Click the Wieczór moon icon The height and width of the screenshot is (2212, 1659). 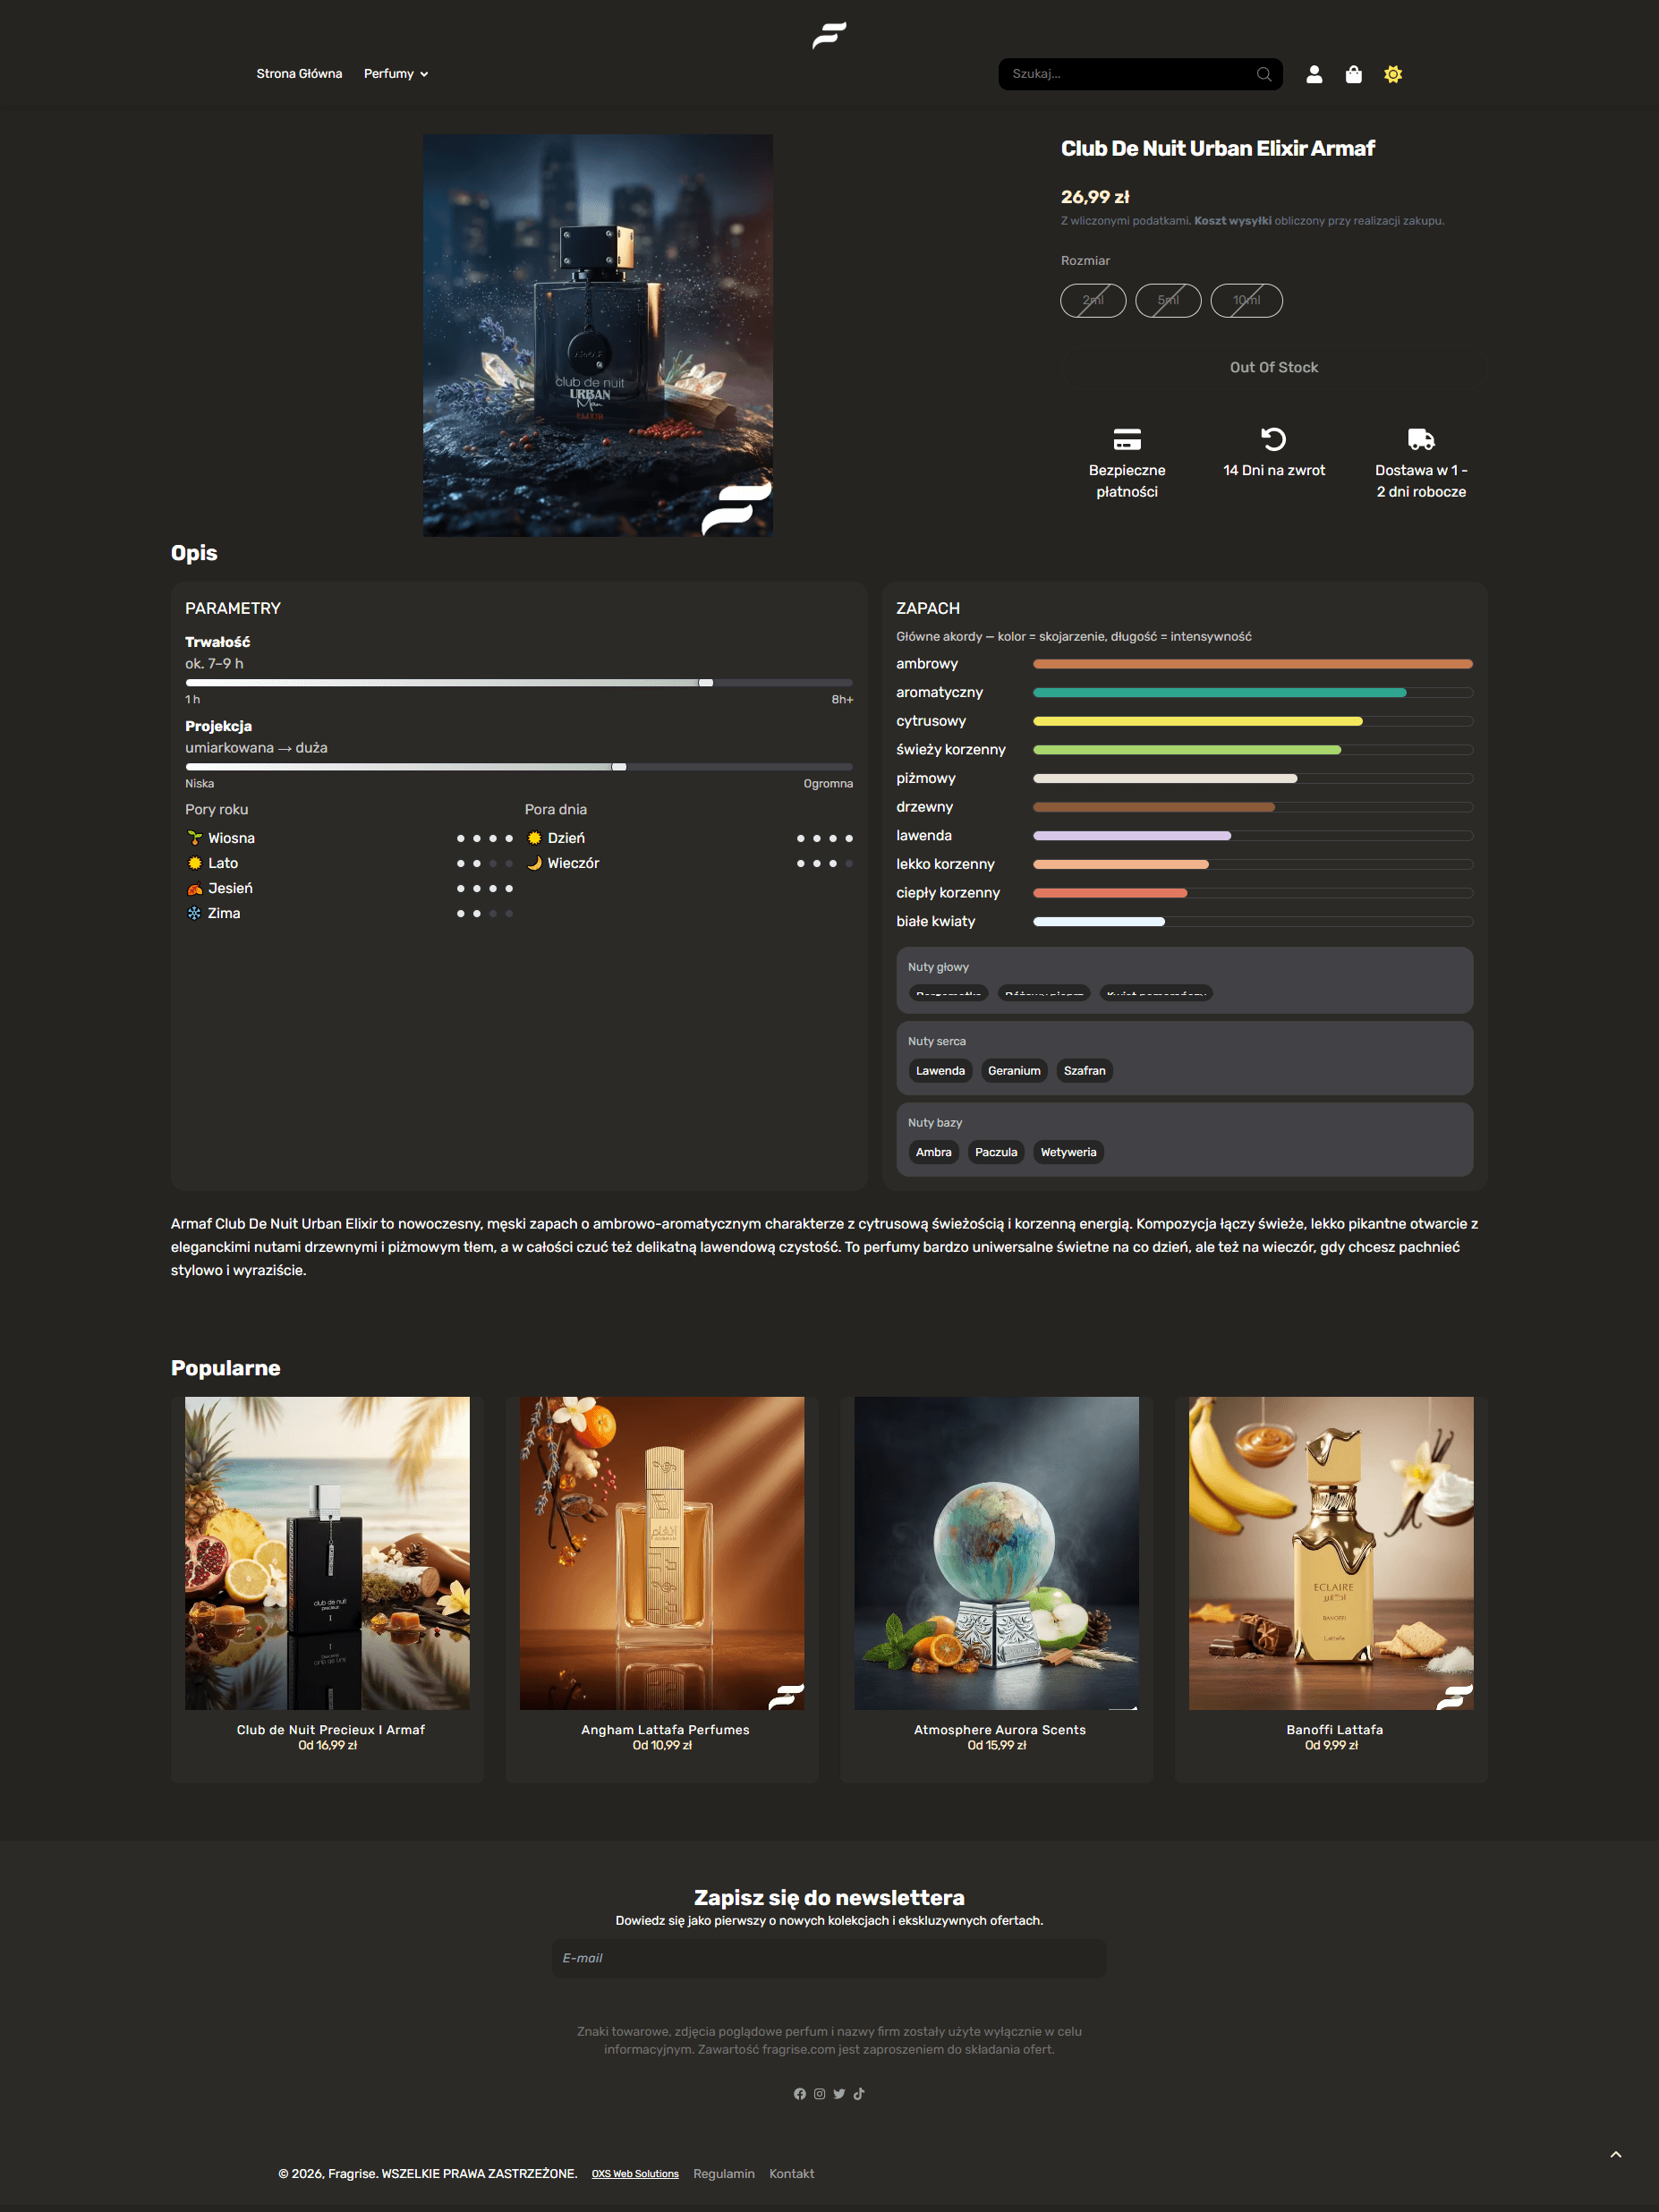534,863
